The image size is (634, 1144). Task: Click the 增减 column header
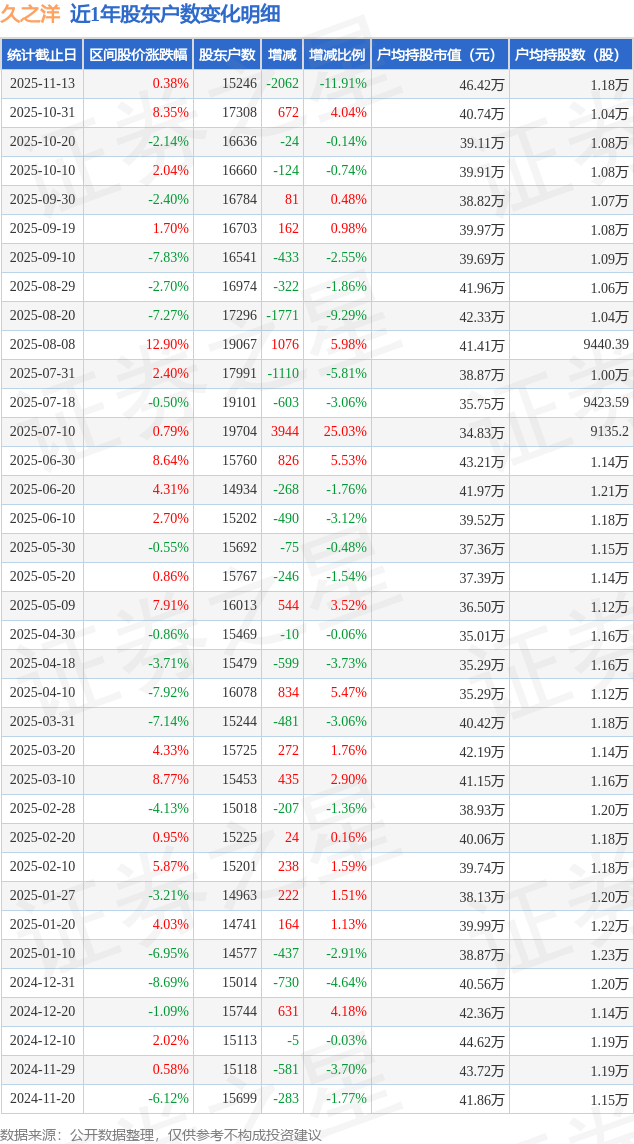coord(282,55)
